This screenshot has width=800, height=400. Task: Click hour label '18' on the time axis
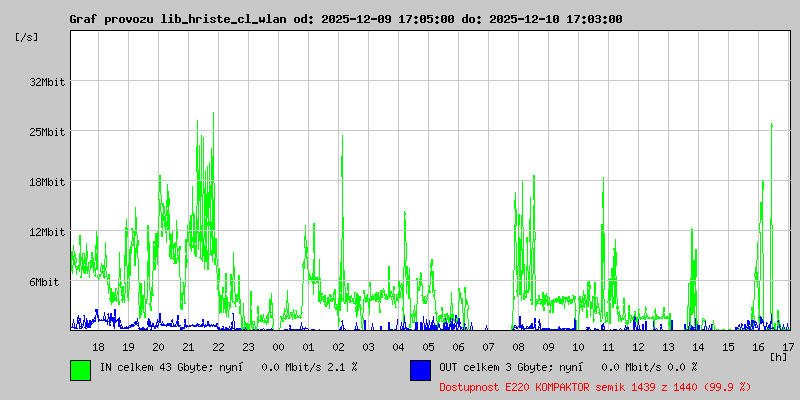pyautogui.click(x=98, y=347)
